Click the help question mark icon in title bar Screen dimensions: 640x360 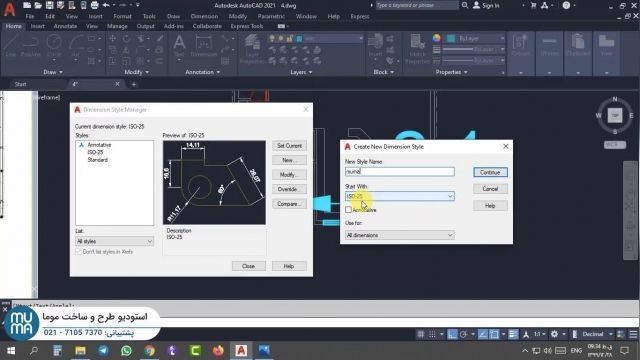click(566, 5)
